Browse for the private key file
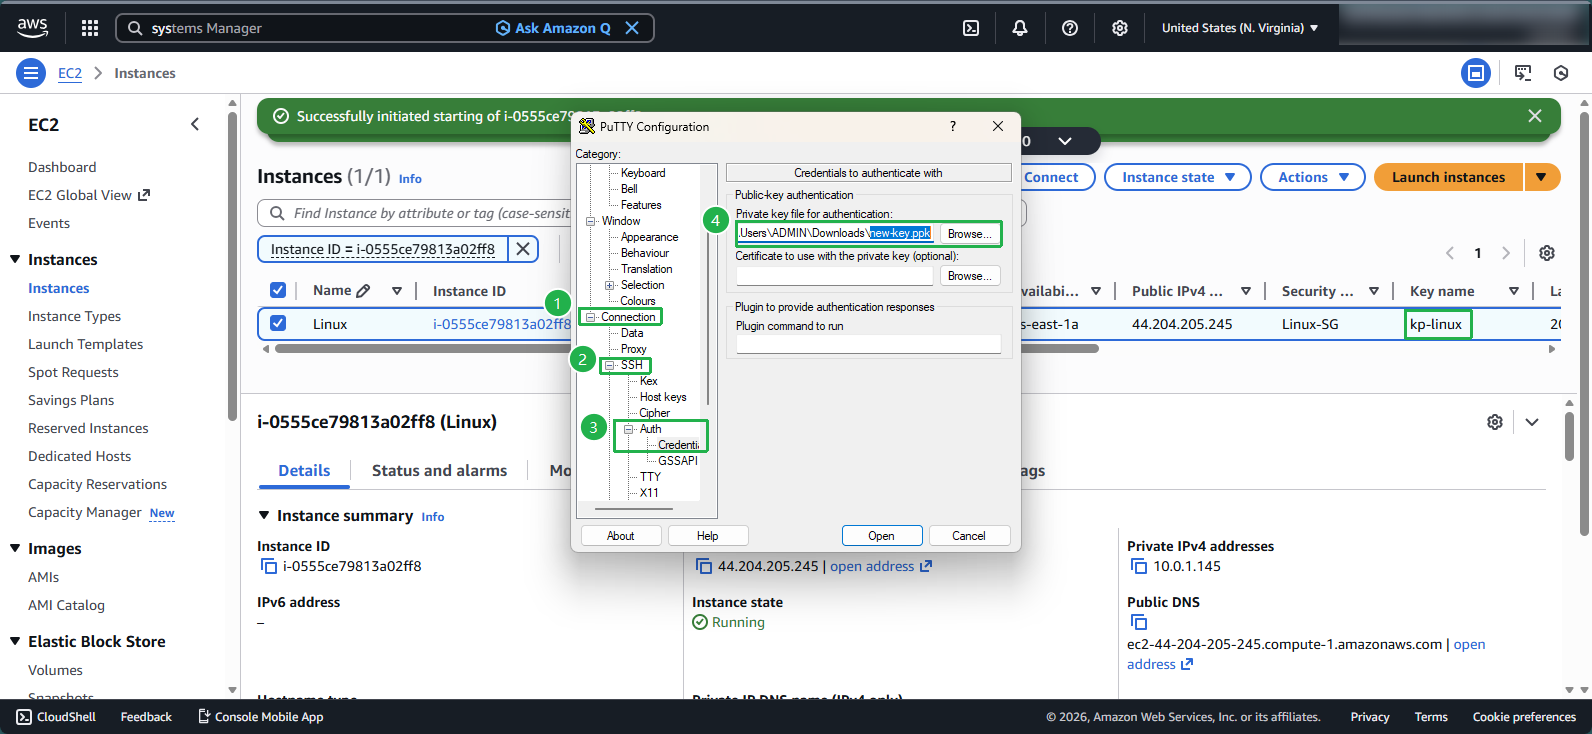1592x734 pixels. click(969, 234)
